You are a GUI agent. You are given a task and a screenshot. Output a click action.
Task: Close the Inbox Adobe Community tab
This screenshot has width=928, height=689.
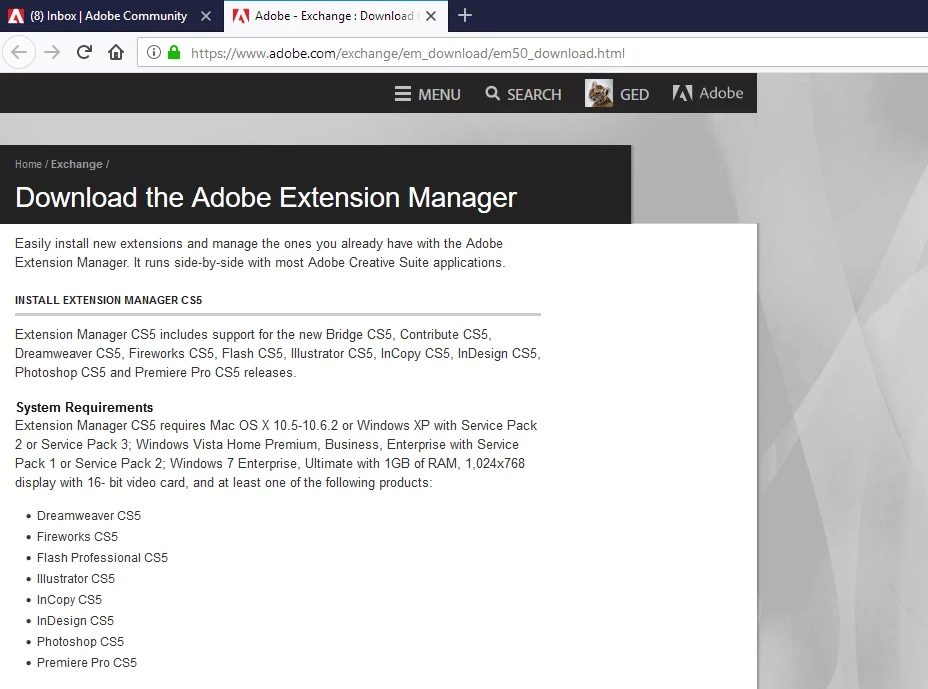pos(206,16)
